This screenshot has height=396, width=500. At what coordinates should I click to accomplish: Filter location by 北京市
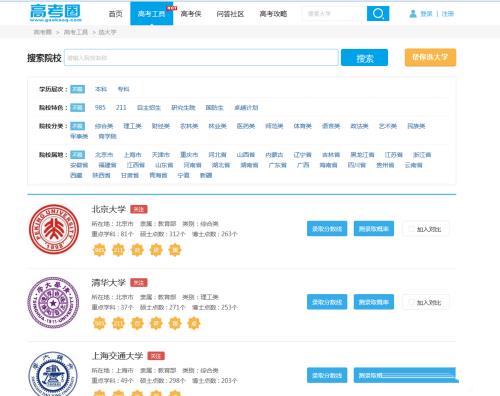[104, 155]
